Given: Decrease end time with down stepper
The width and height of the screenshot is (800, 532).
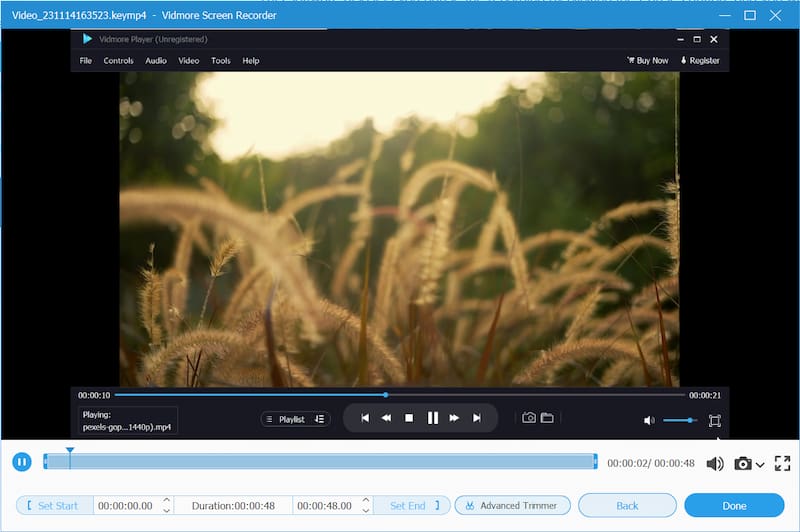Looking at the screenshot, I should click(x=366, y=510).
